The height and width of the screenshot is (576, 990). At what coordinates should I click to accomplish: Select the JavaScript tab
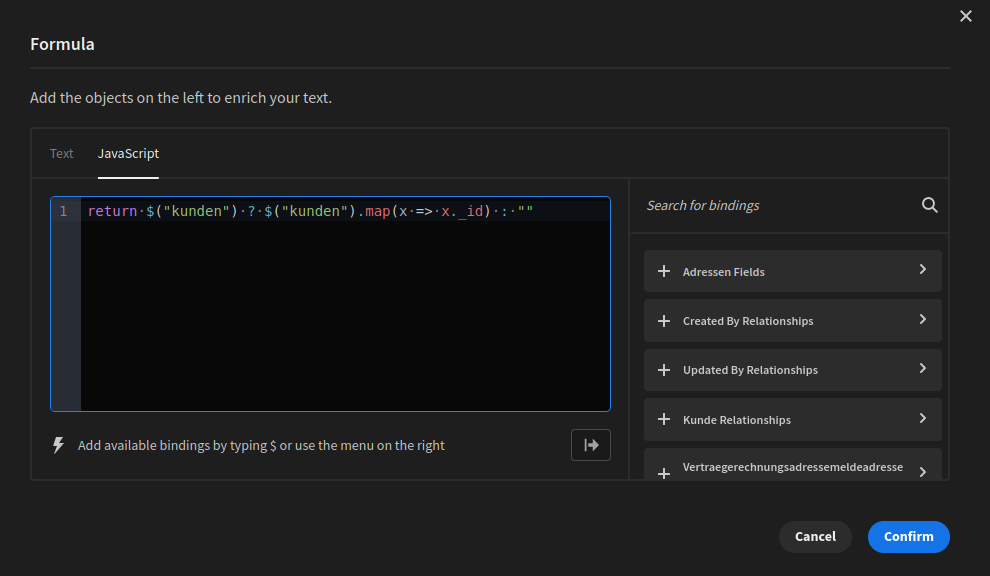pyautogui.click(x=128, y=153)
